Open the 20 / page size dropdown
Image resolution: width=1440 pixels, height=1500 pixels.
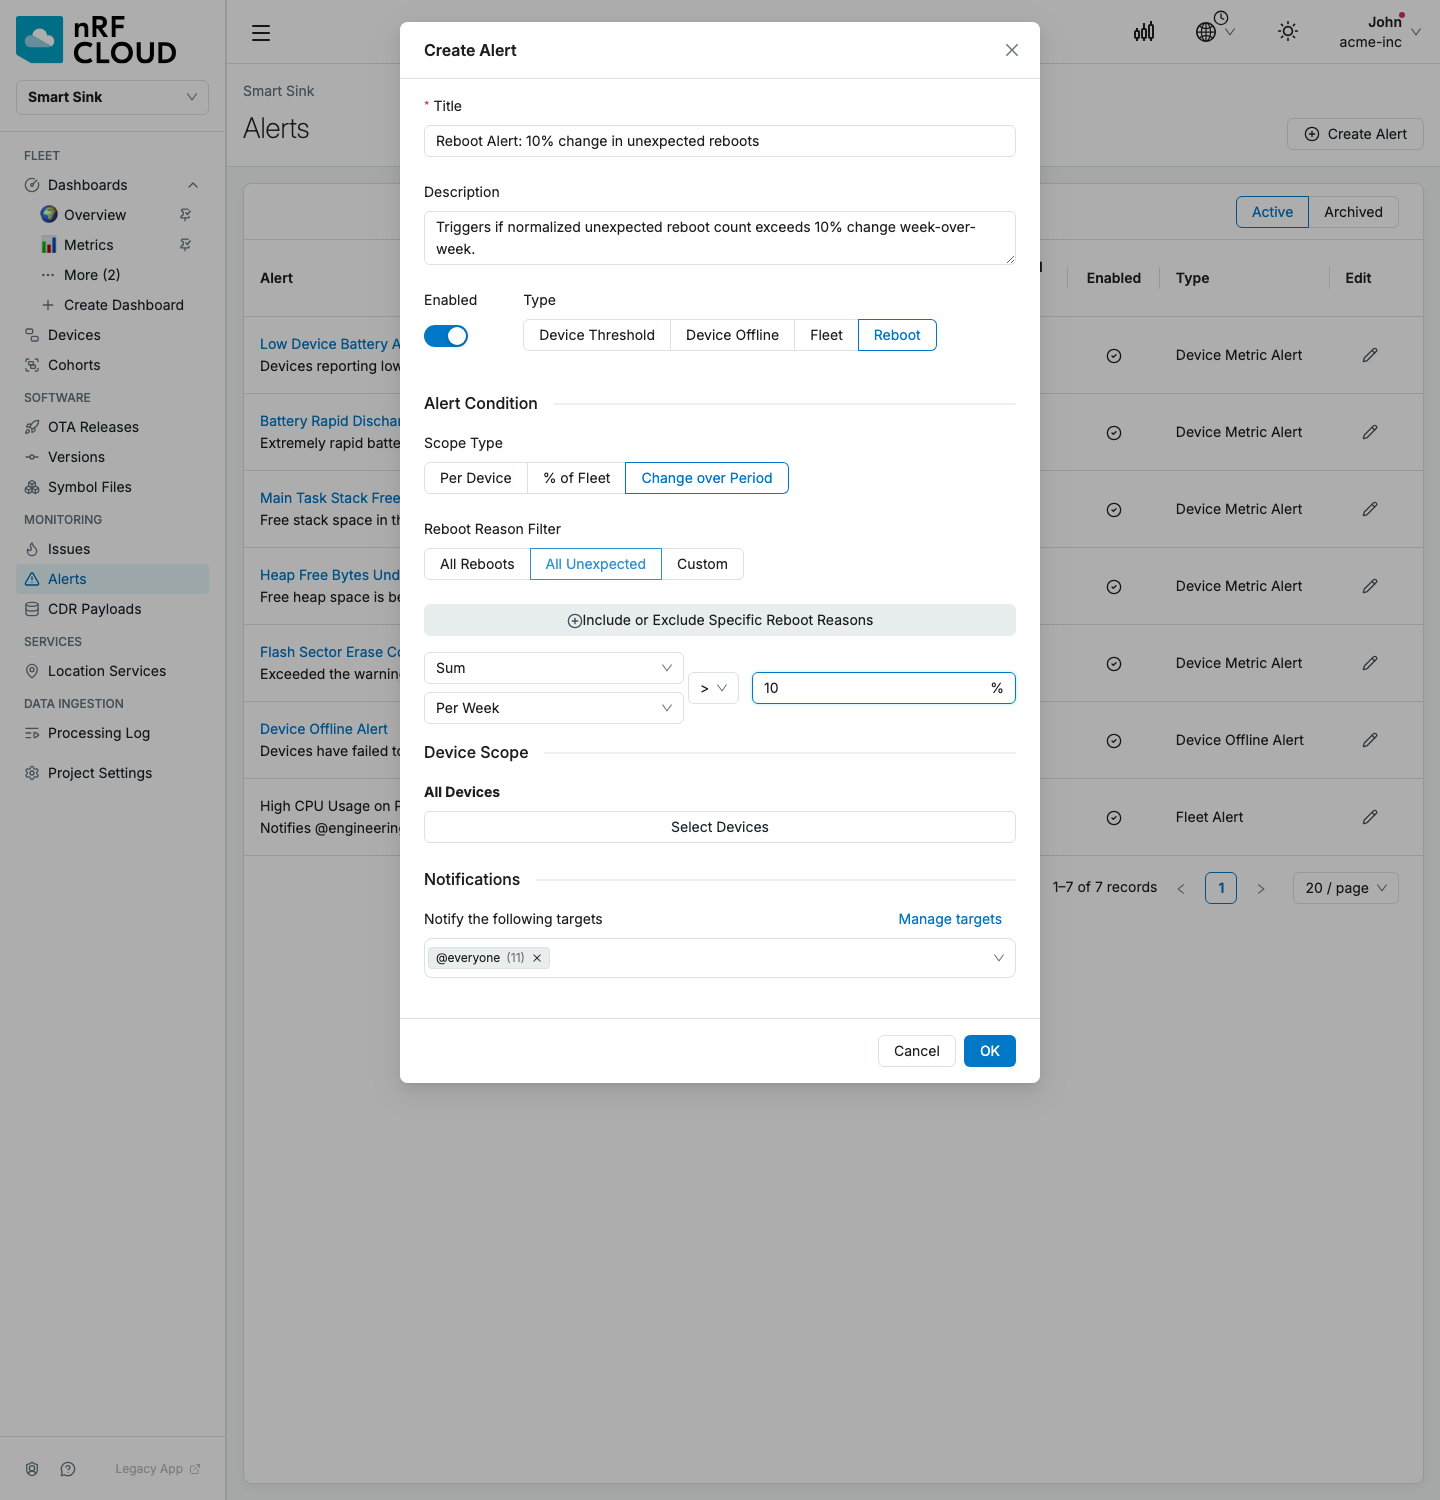(1346, 888)
